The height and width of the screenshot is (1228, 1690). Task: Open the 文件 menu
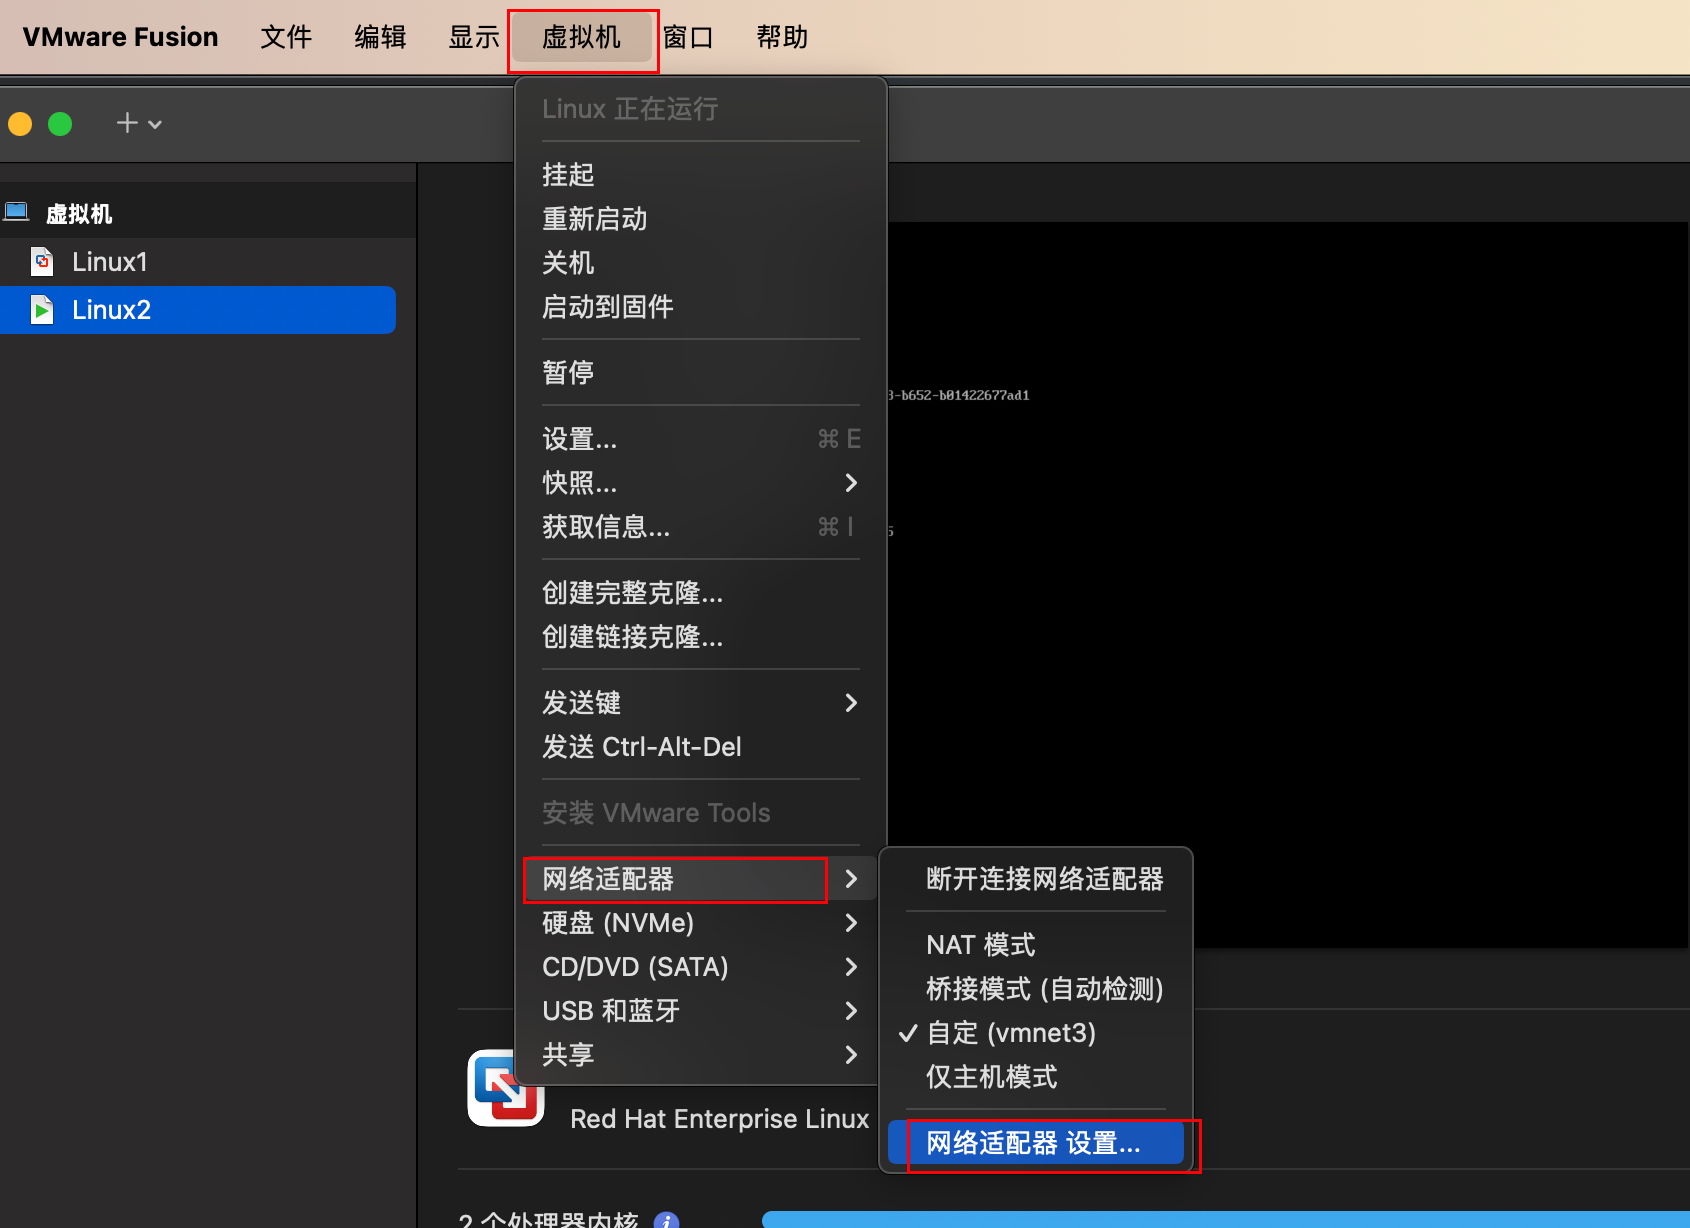[x=286, y=37]
